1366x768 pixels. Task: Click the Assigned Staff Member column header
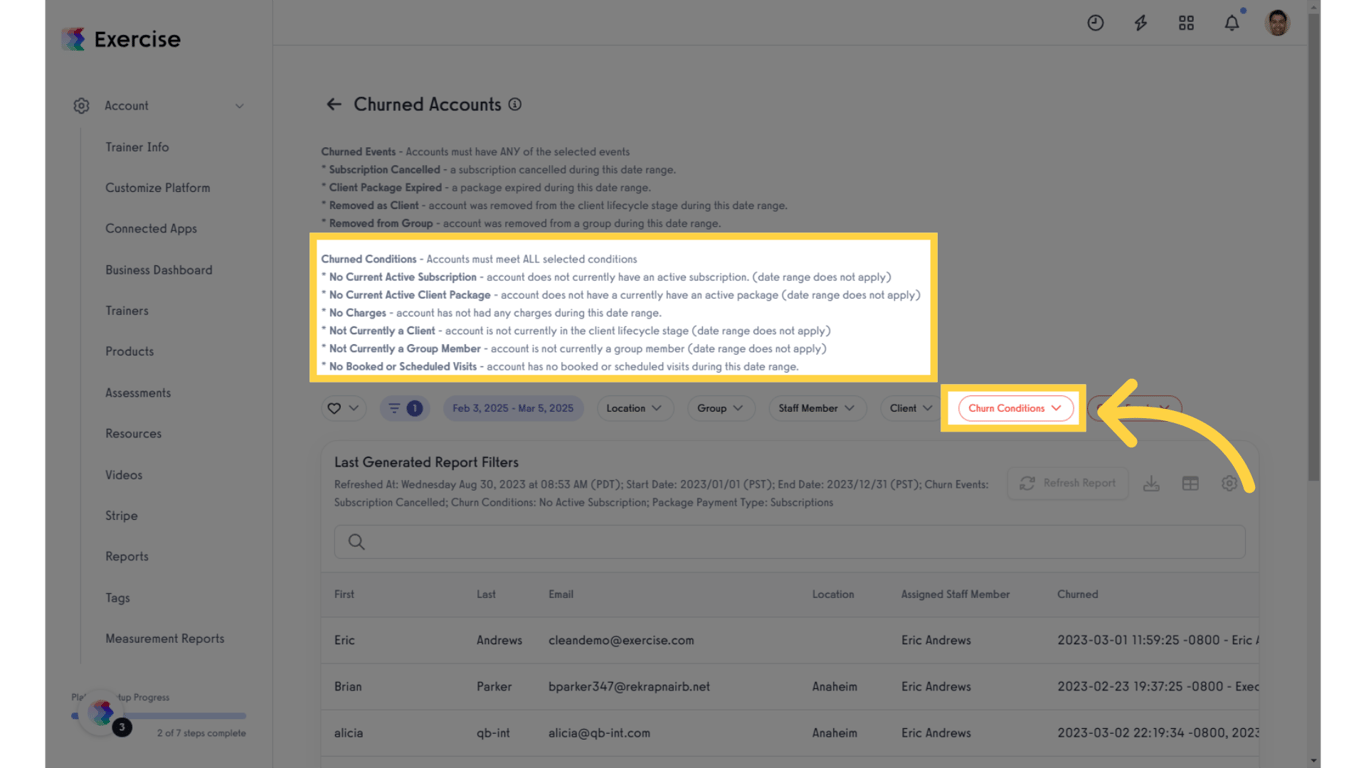pyautogui.click(x=955, y=594)
